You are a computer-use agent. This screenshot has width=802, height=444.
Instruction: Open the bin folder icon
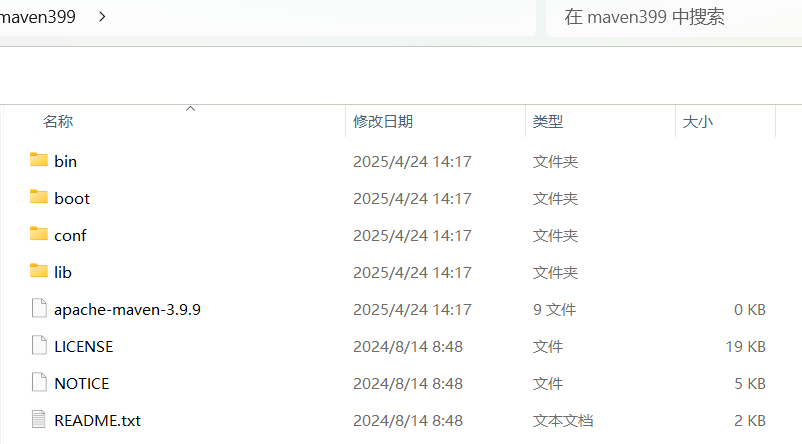(x=39, y=160)
